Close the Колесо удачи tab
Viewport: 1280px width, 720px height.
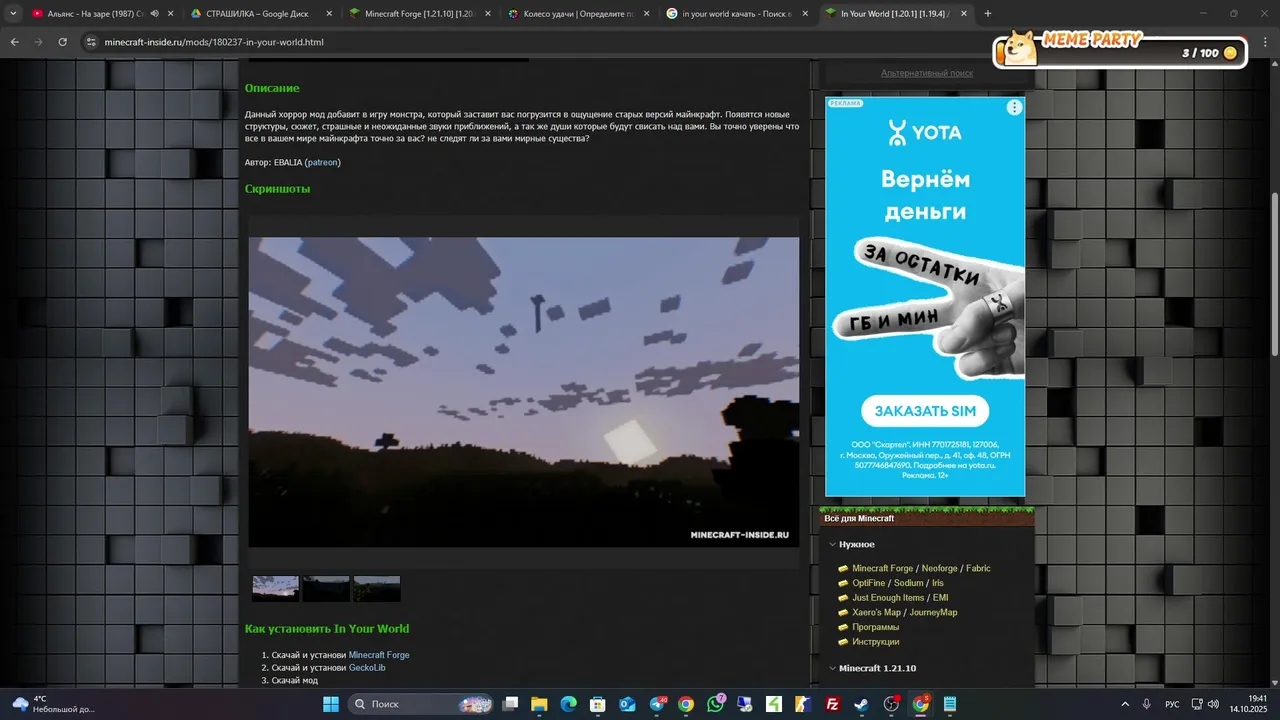[x=646, y=14]
